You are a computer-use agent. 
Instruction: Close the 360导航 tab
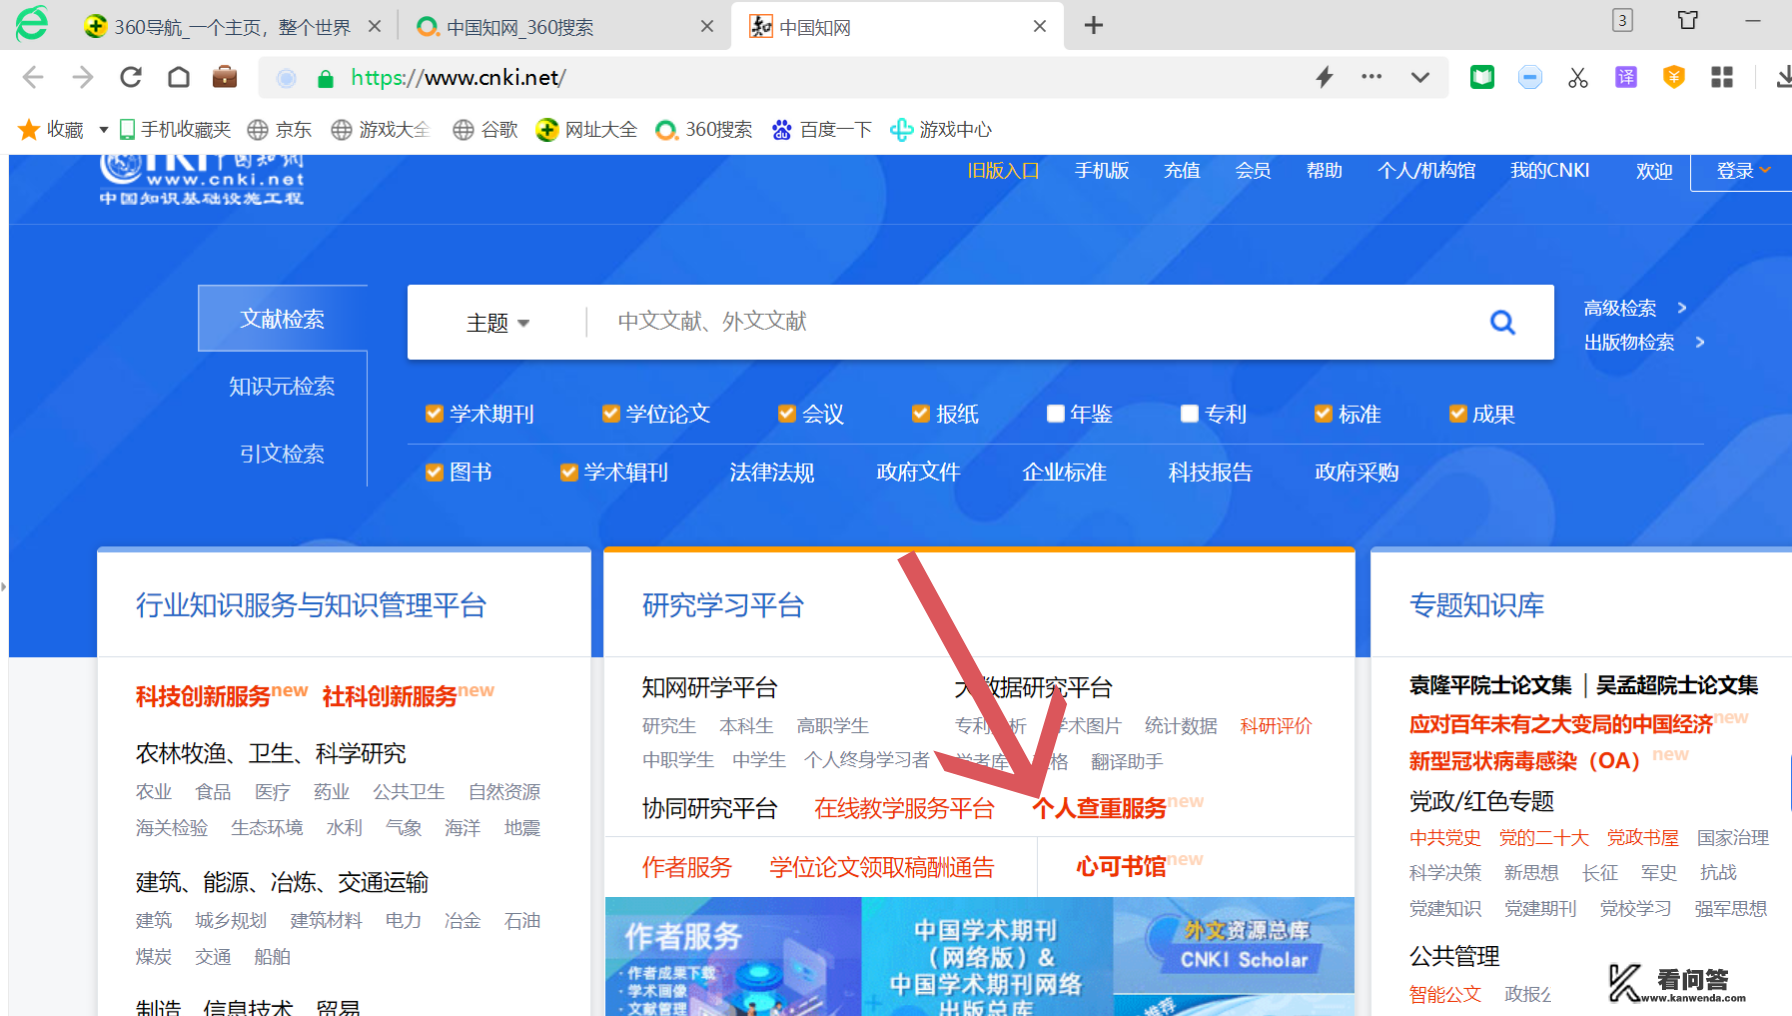pos(375,27)
